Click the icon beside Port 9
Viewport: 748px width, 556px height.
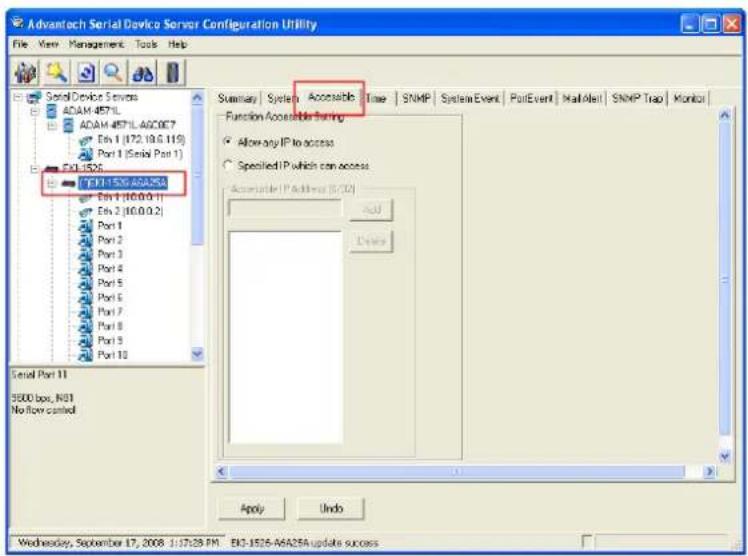click(85, 340)
